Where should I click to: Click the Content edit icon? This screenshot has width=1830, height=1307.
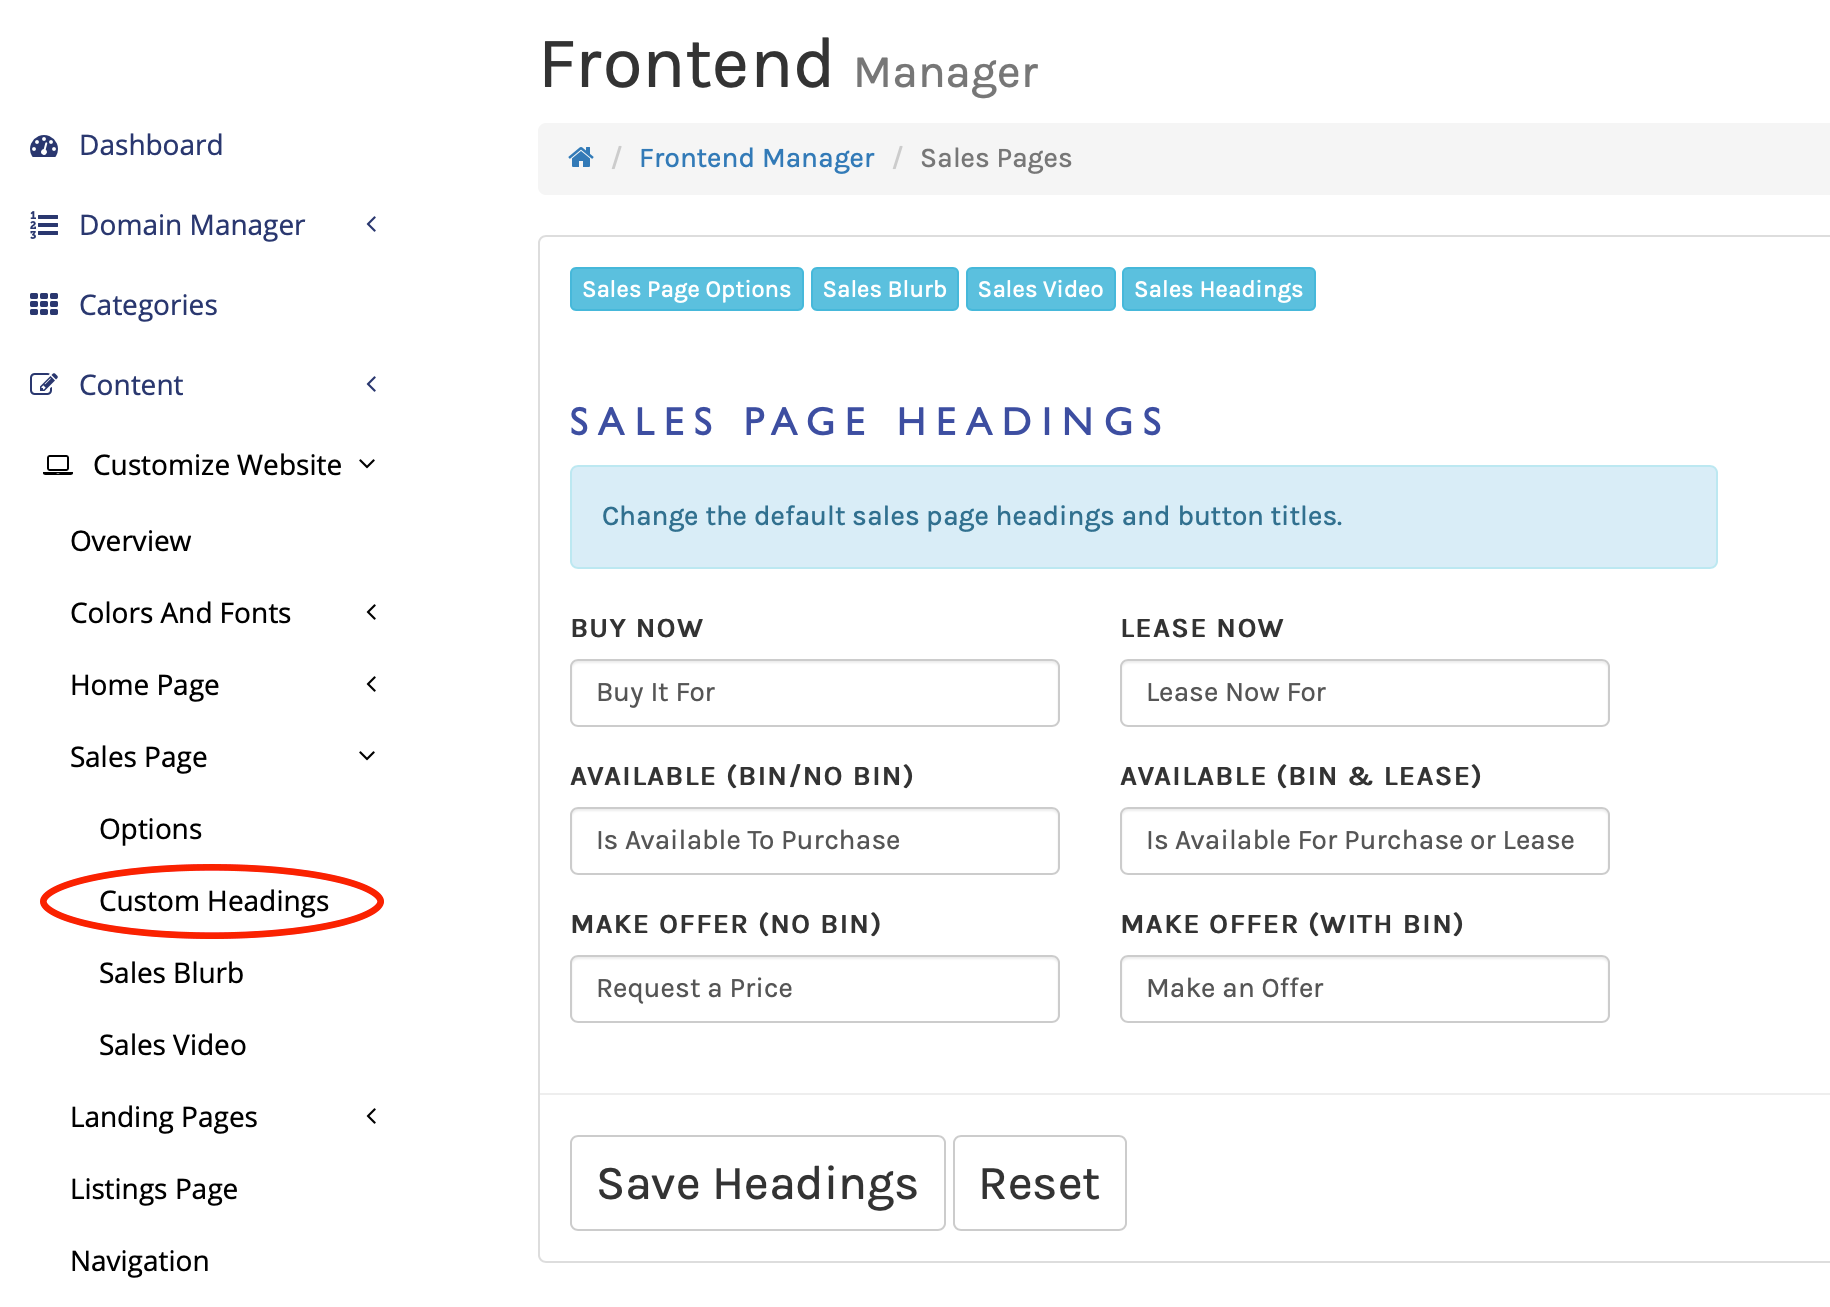click(x=44, y=385)
